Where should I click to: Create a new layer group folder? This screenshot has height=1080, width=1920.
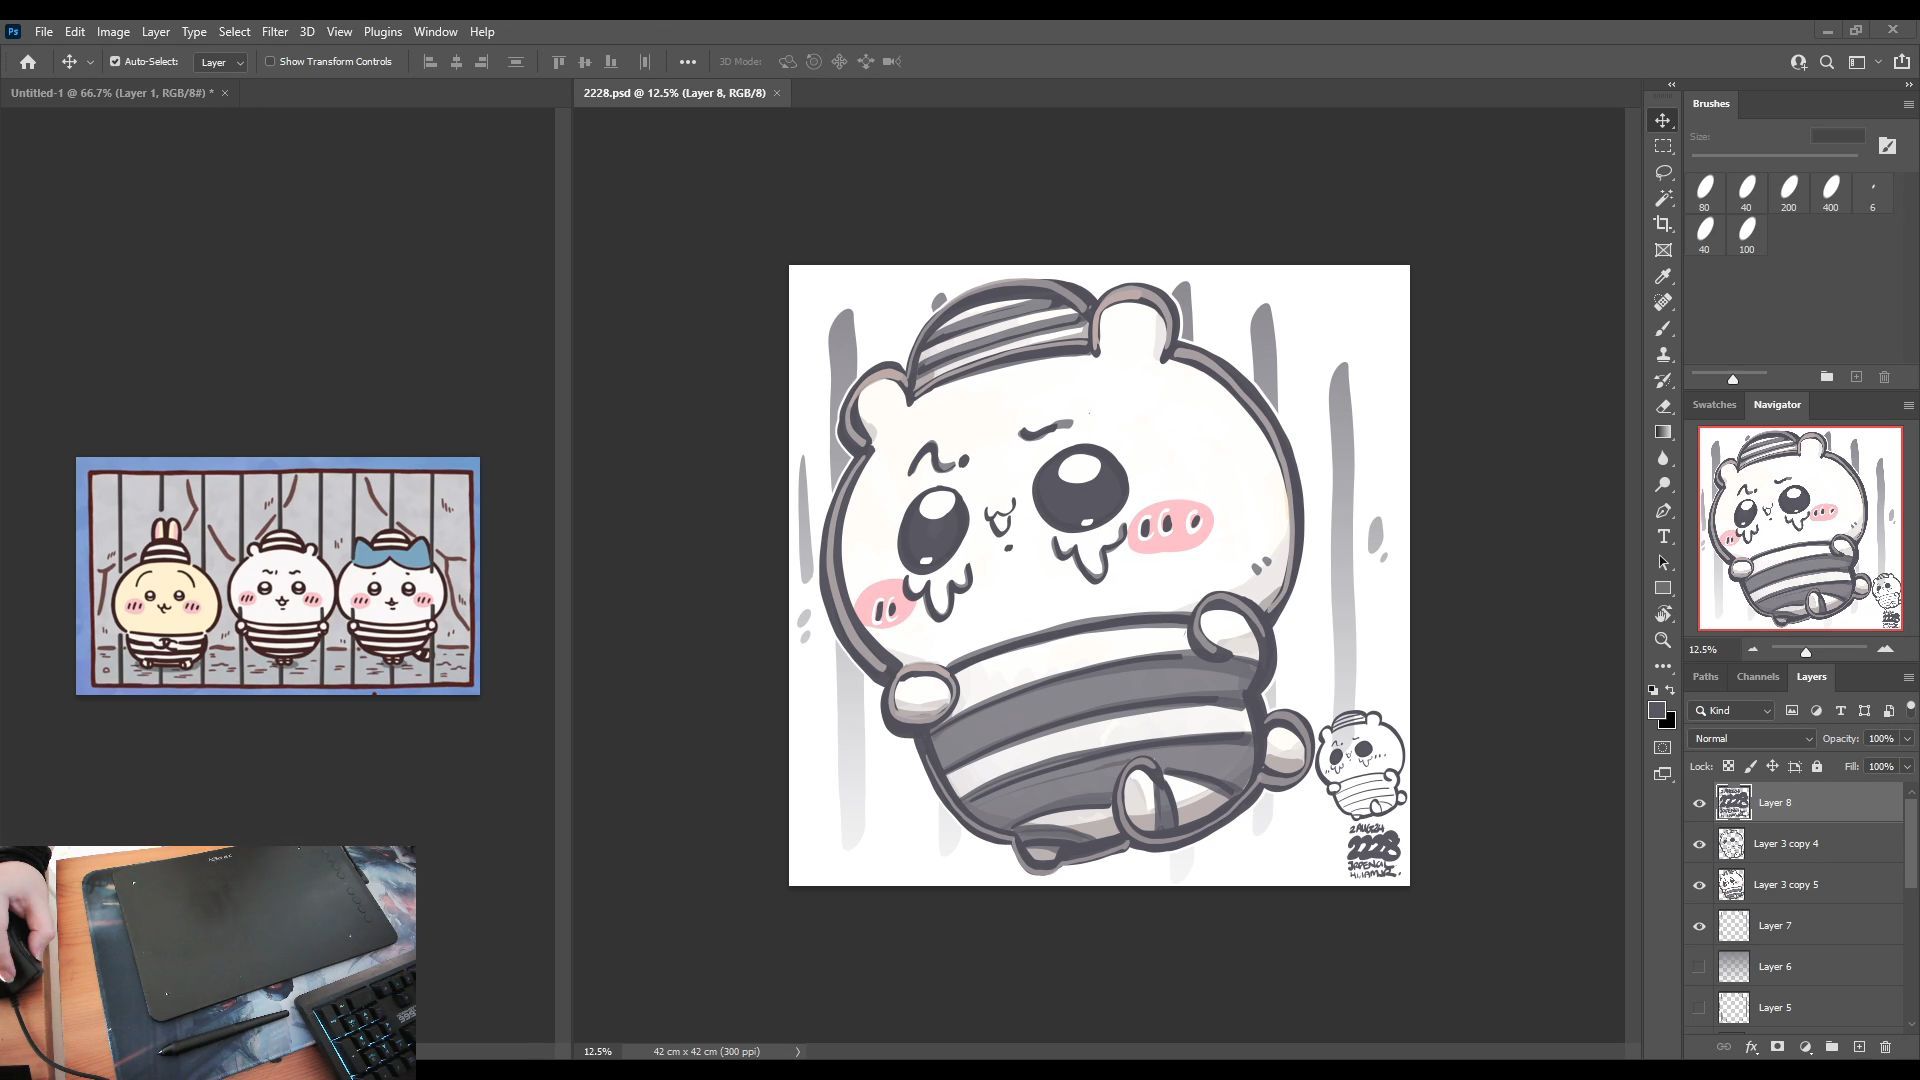pos(1831,1047)
